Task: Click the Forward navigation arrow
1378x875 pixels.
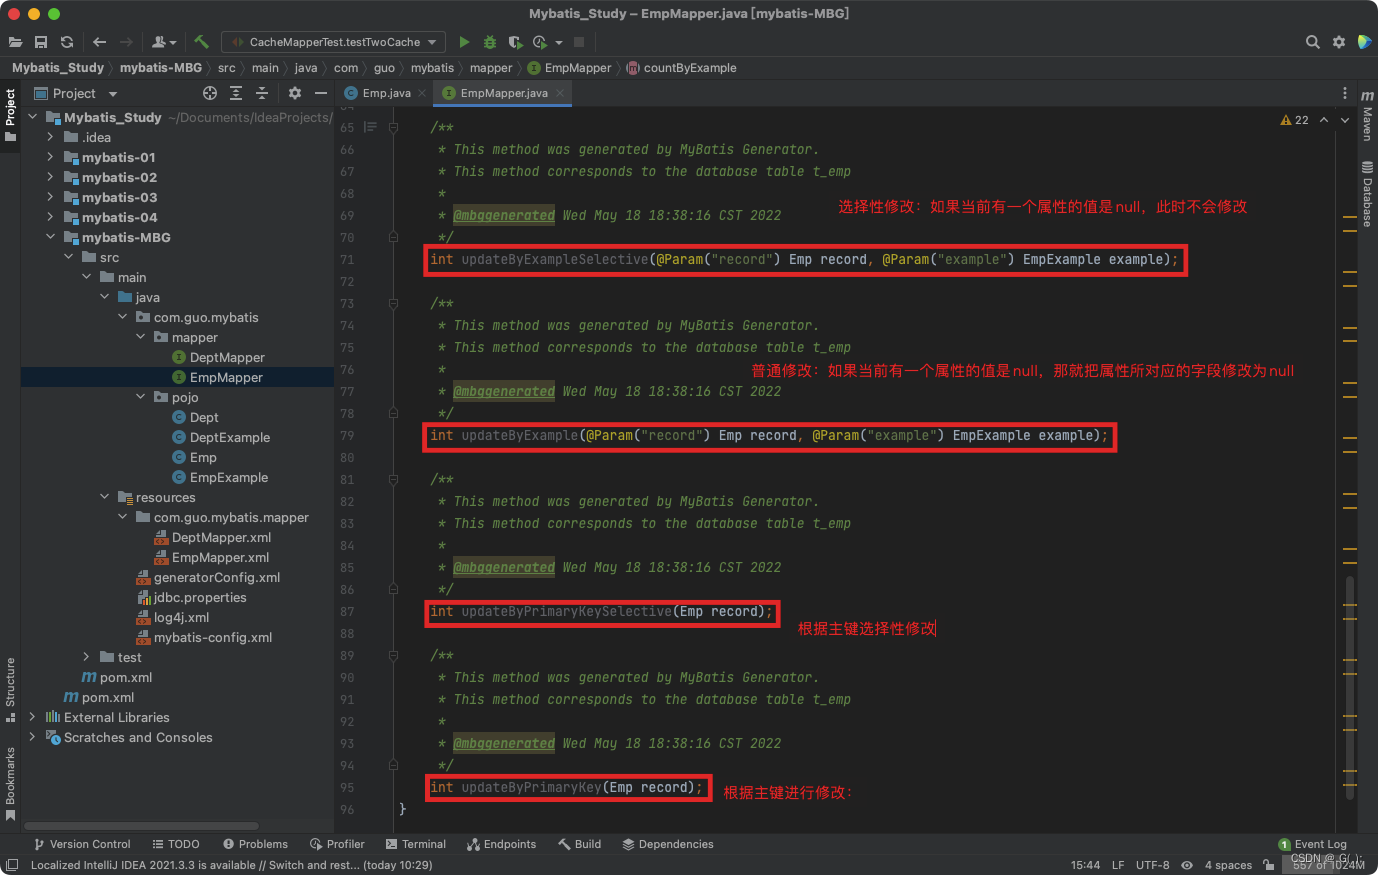Action: pos(126,42)
